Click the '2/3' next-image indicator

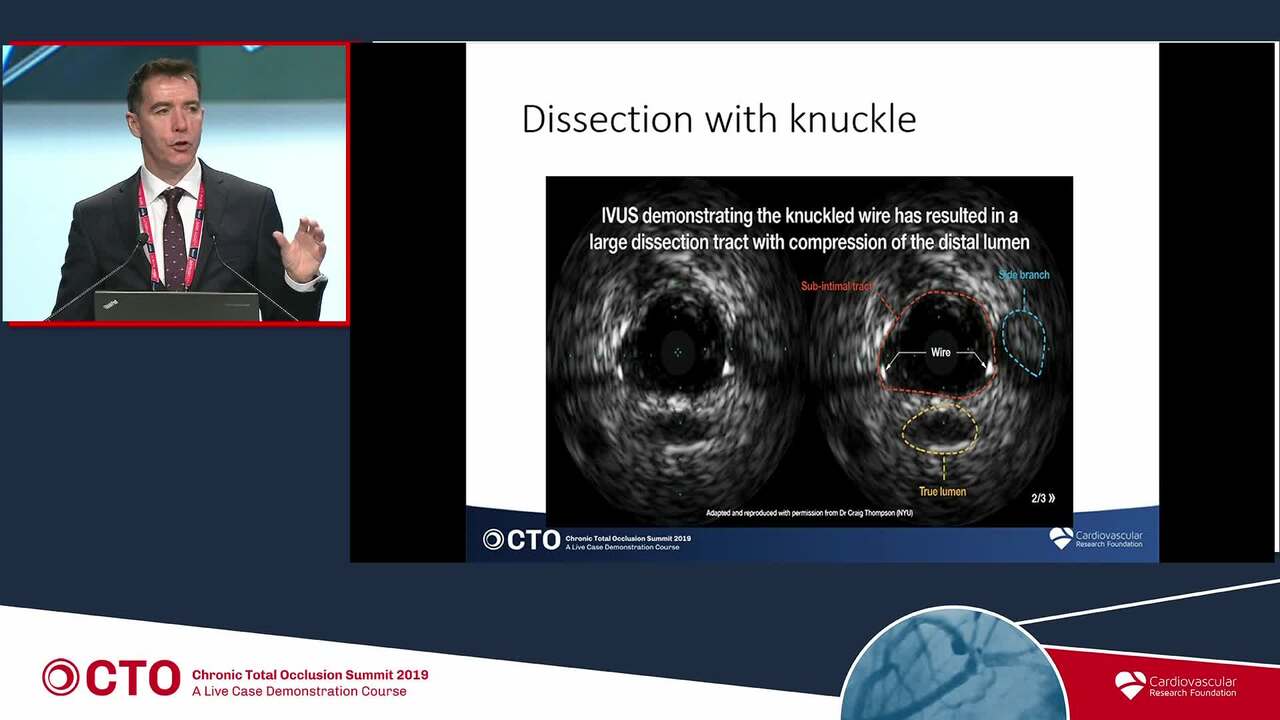click(x=1043, y=498)
